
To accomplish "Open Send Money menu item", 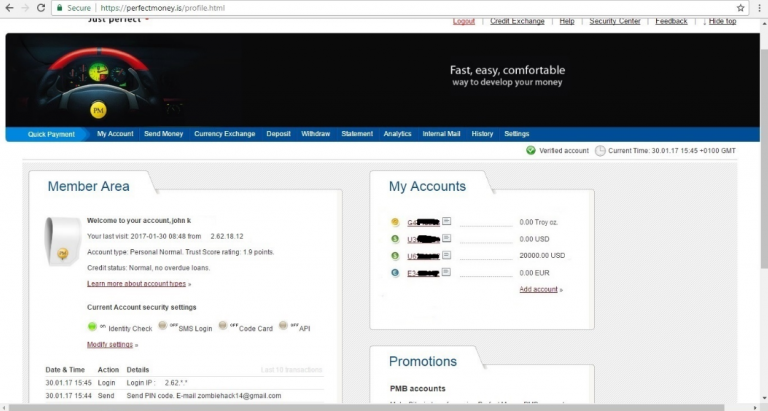I will point(164,134).
